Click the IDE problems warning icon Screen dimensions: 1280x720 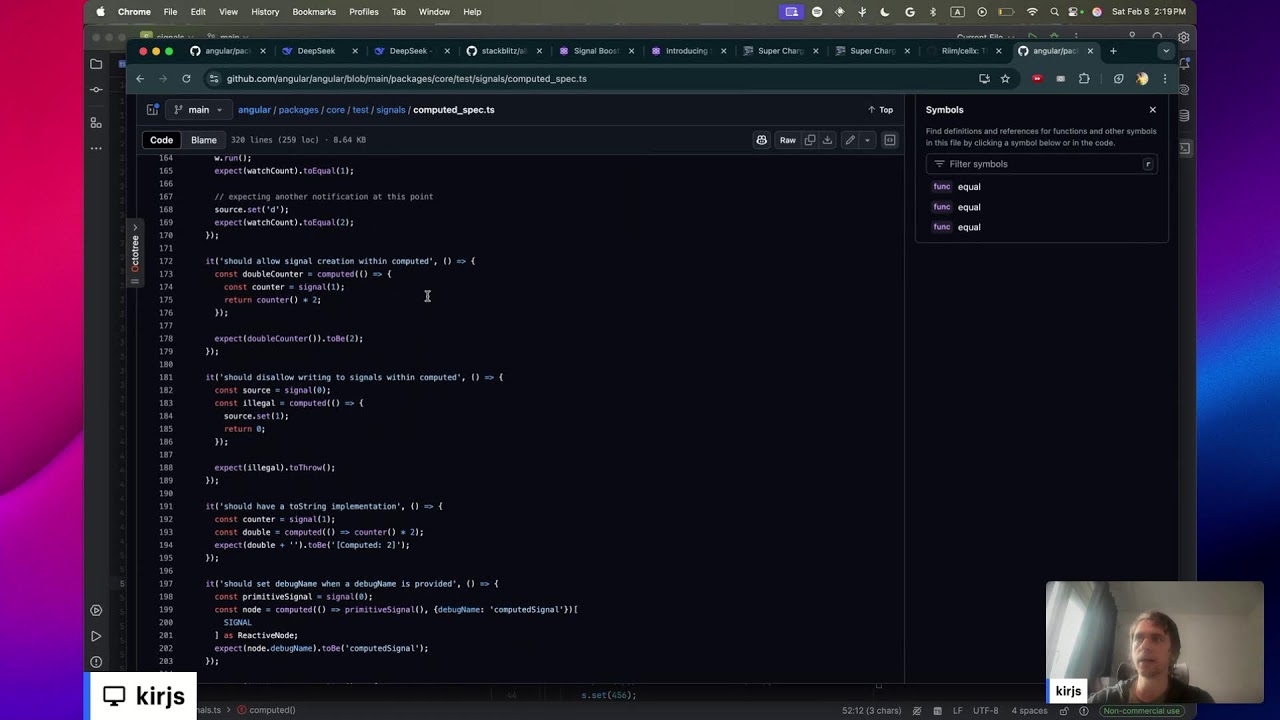[96, 662]
